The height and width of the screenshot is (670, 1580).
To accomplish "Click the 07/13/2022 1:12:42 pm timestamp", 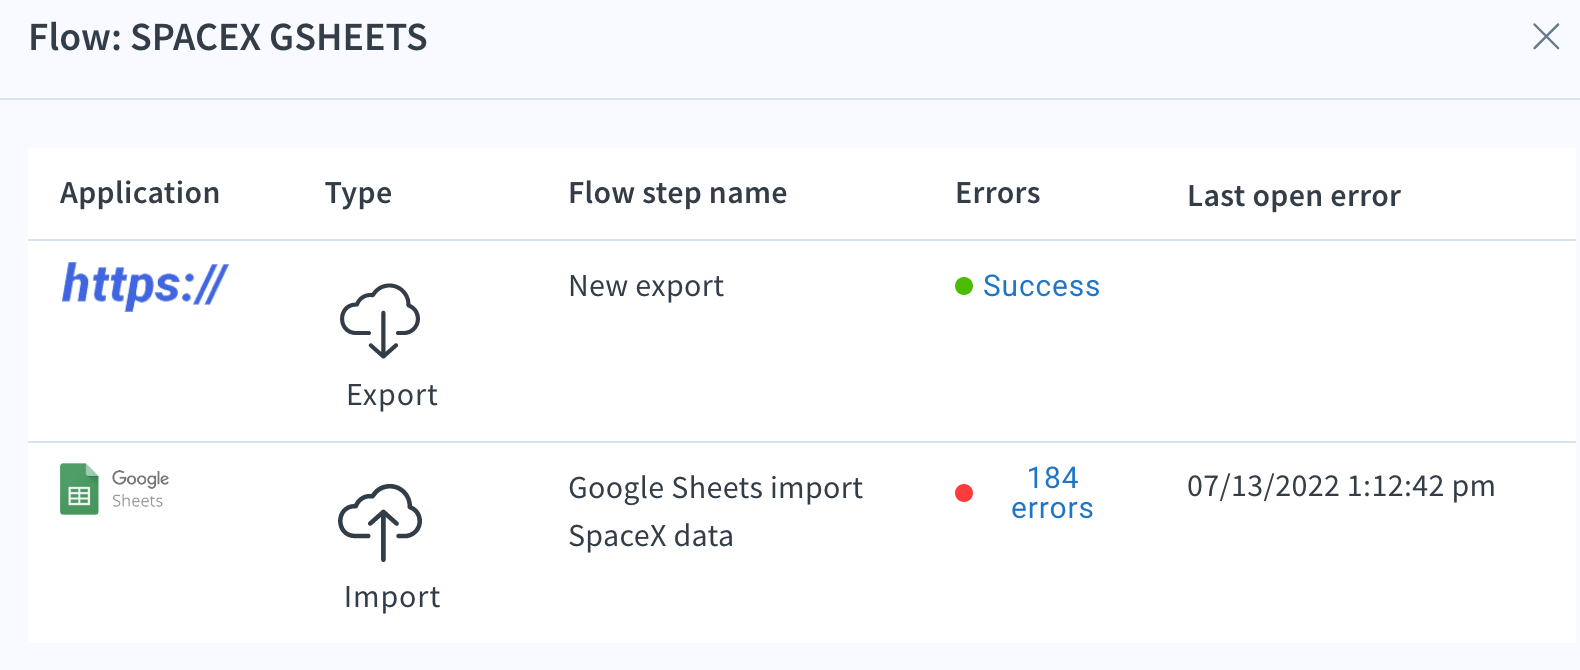I will tap(1341, 486).
